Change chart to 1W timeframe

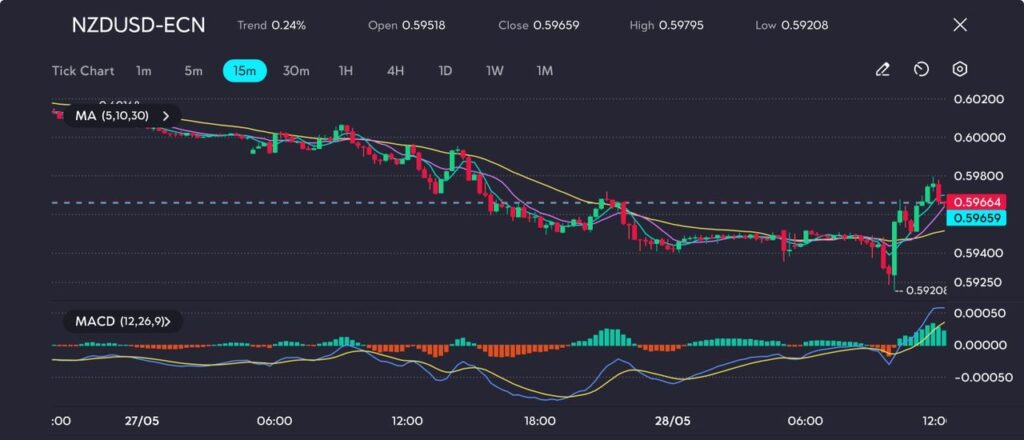(495, 71)
